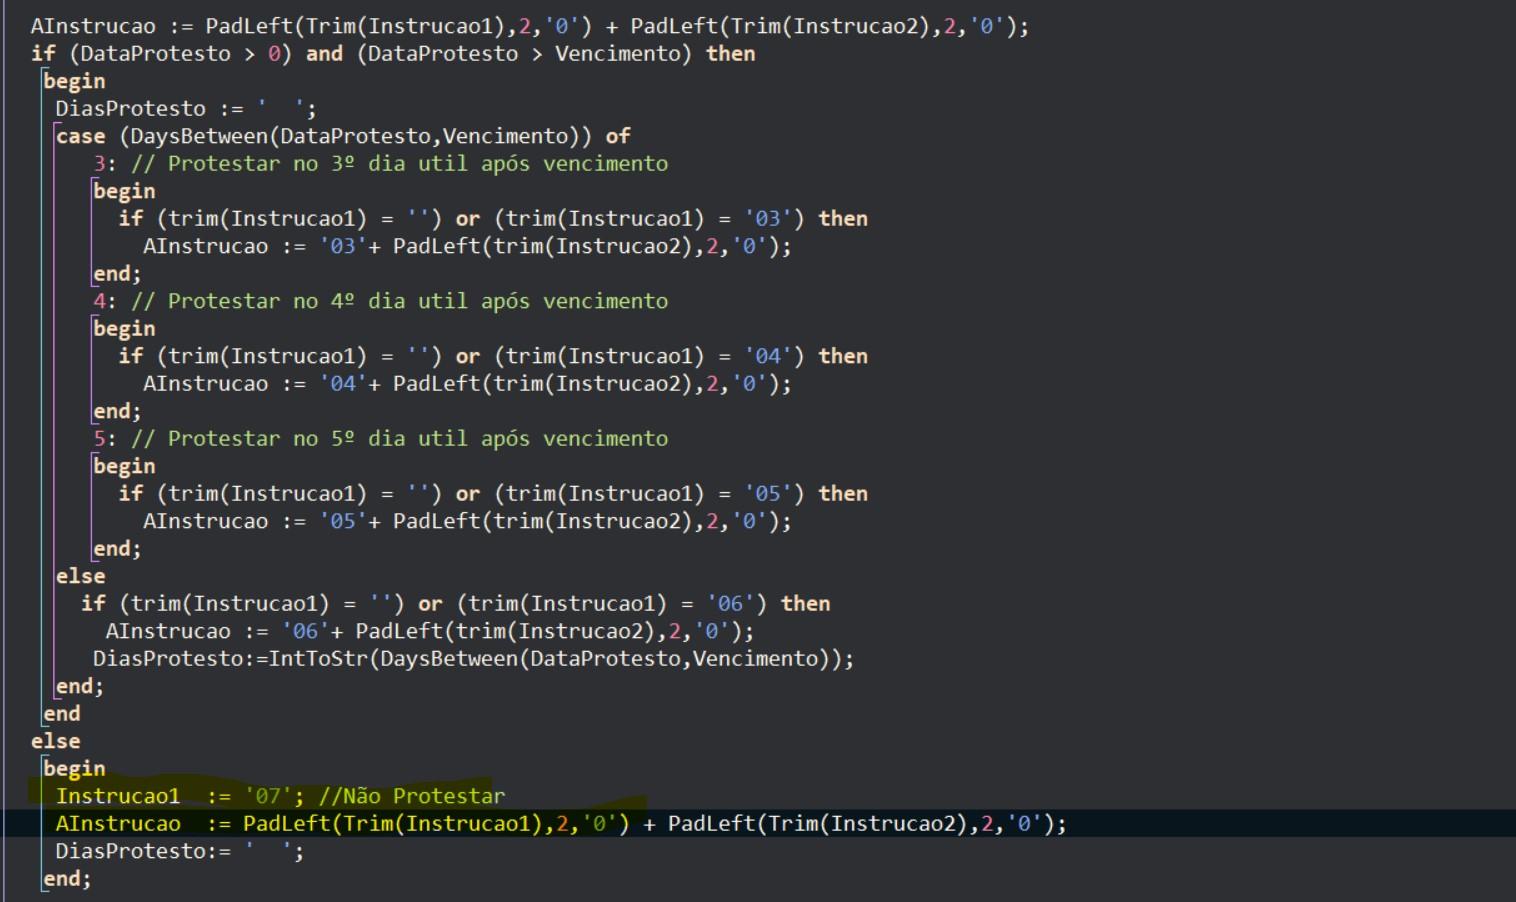Click the first 'DiasProtesto := ' assignment under begin

[186, 109]
